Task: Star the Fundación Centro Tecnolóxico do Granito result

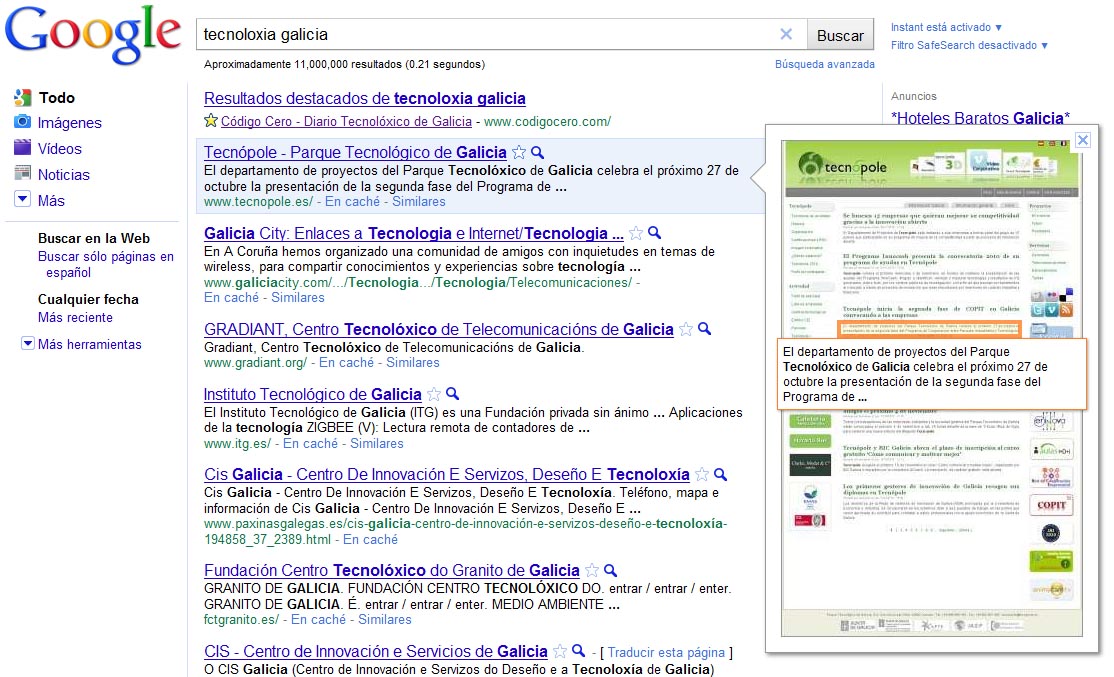Action: tap(592, 570)
